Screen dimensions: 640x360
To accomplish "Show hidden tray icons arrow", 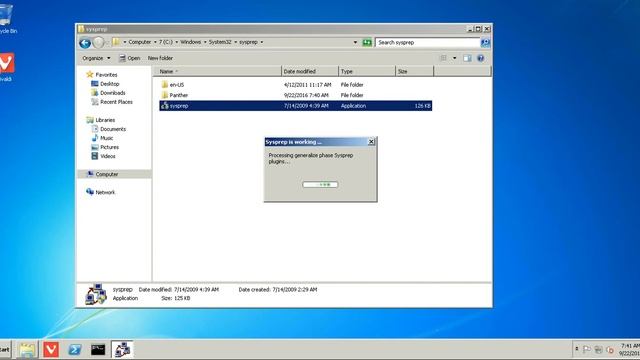I will coord(577,349).
